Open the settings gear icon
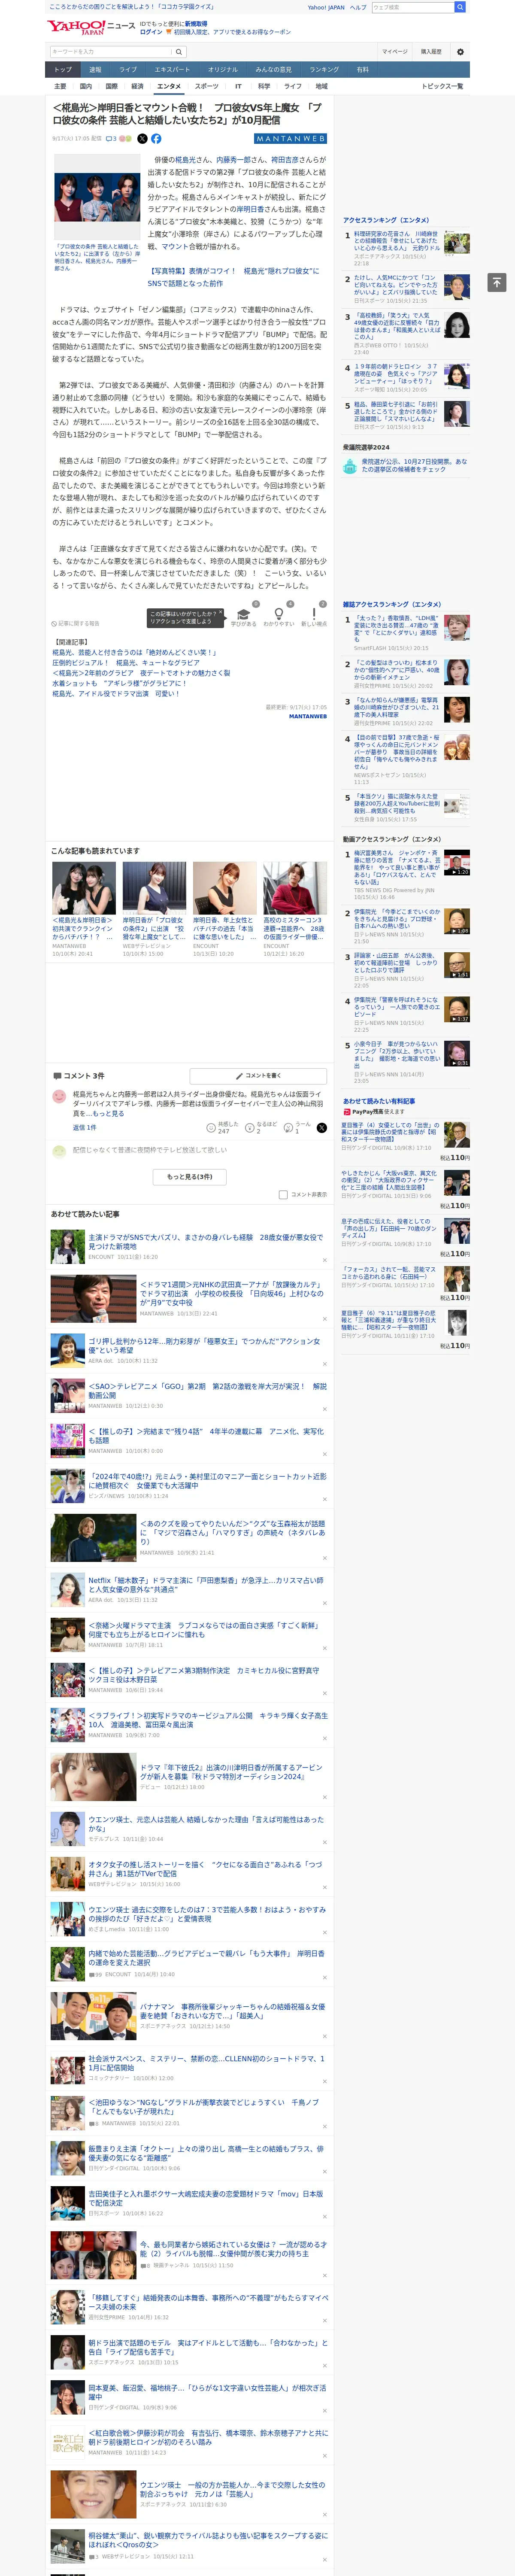Screen dimensions: 515x2576 coord(460,52)
